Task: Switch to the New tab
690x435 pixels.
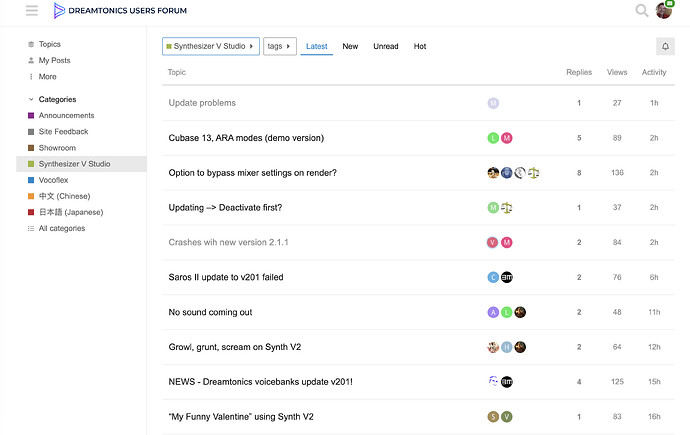Action: pyautogui.click(x=350, y=46)
